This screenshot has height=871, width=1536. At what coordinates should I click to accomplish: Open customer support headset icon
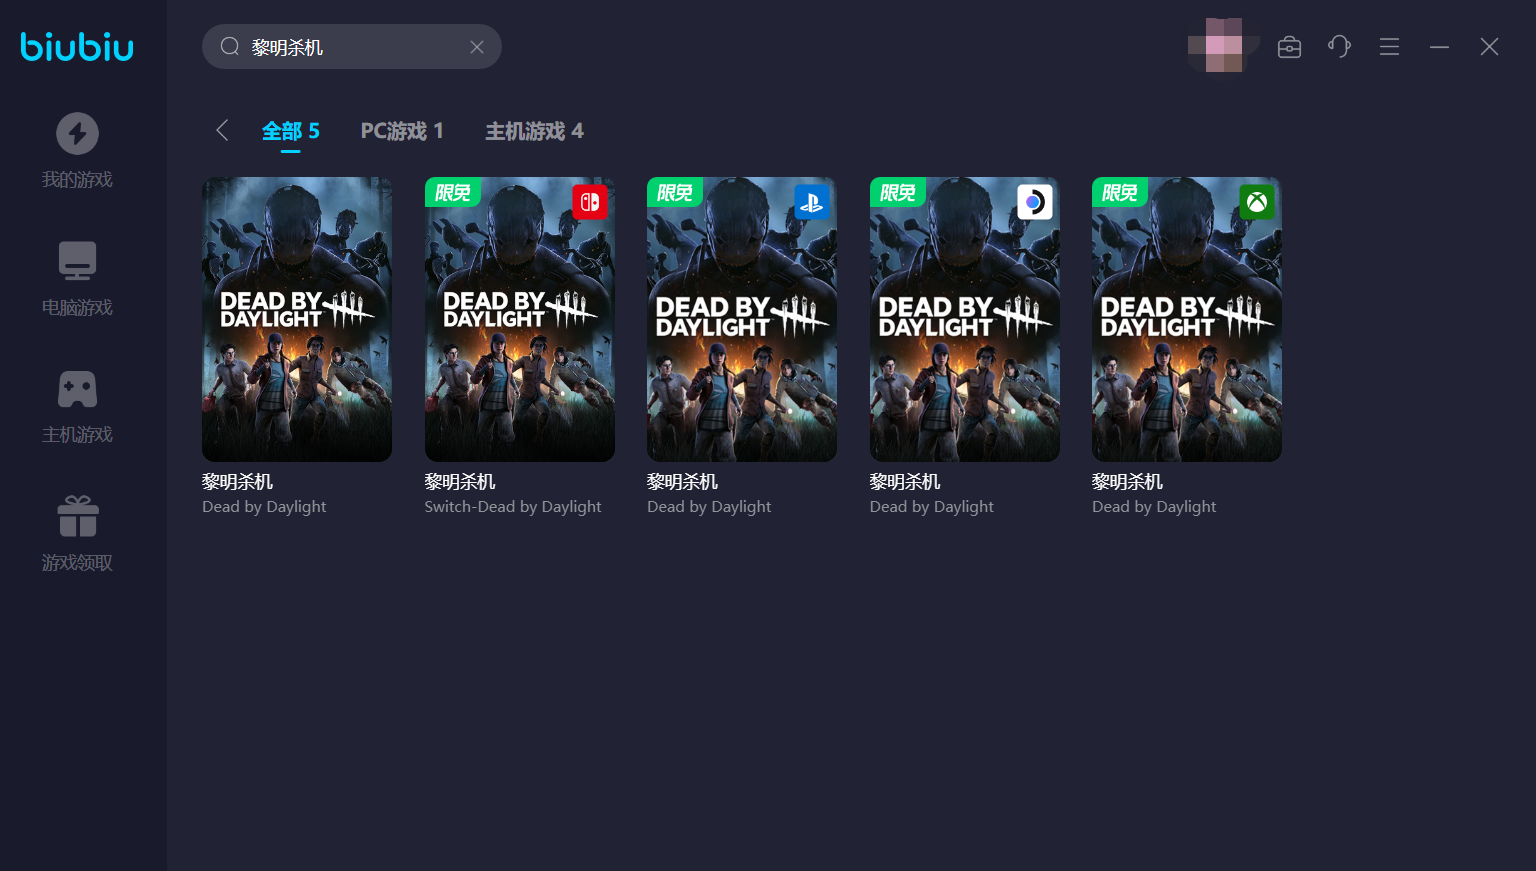tap(1339, 47)
